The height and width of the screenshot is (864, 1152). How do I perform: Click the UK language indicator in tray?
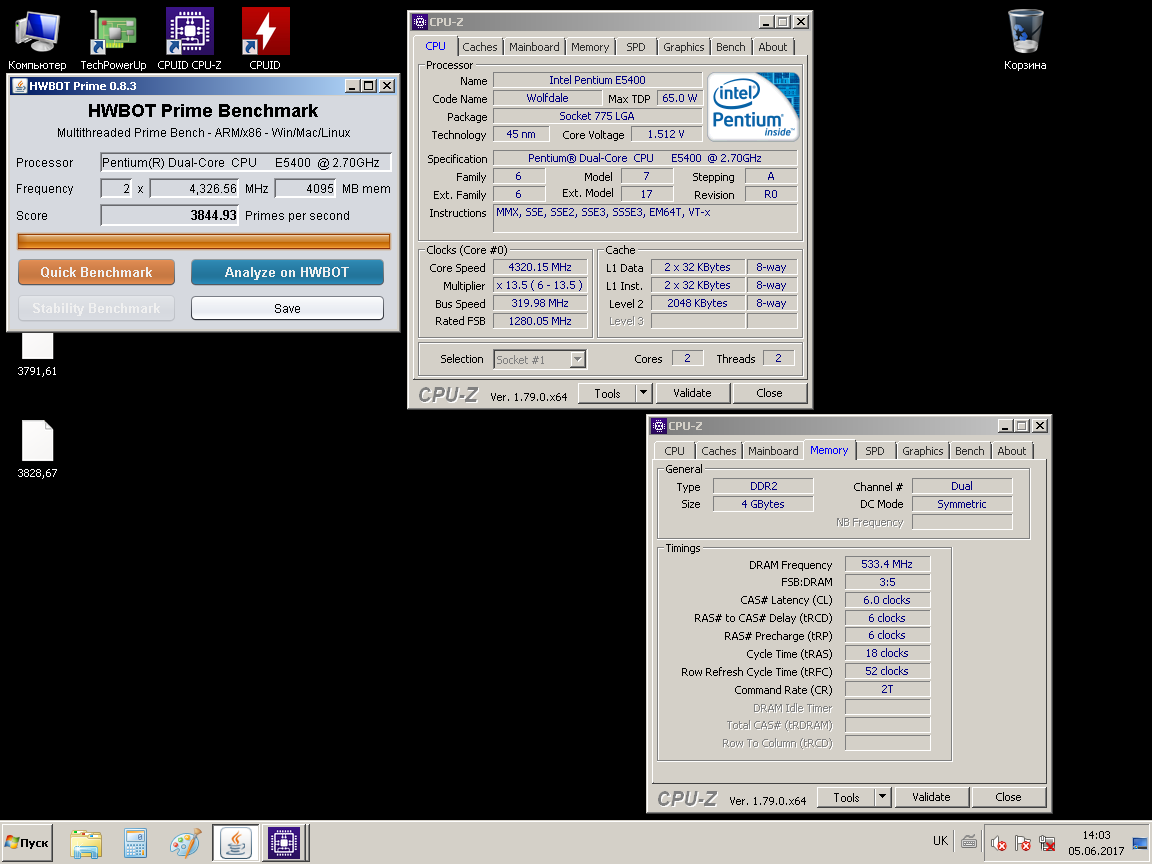point(940,840)
